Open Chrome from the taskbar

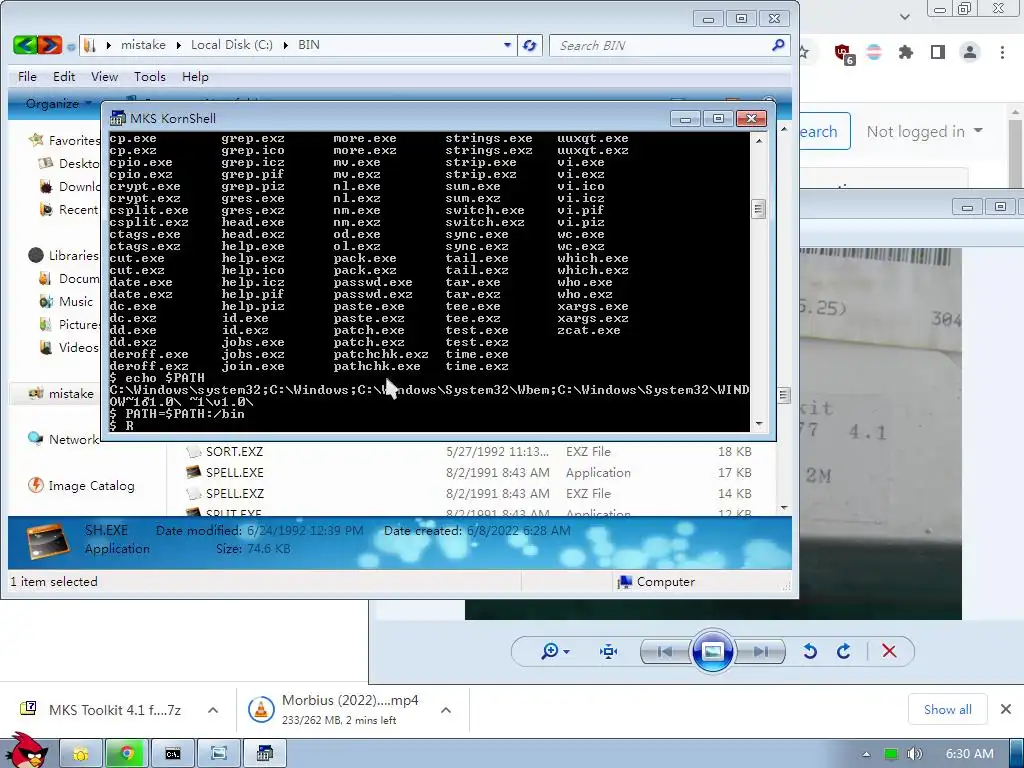click(127, 754)
